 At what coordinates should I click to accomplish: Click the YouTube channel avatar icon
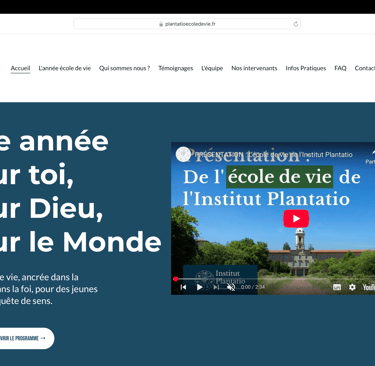(183, 154)
